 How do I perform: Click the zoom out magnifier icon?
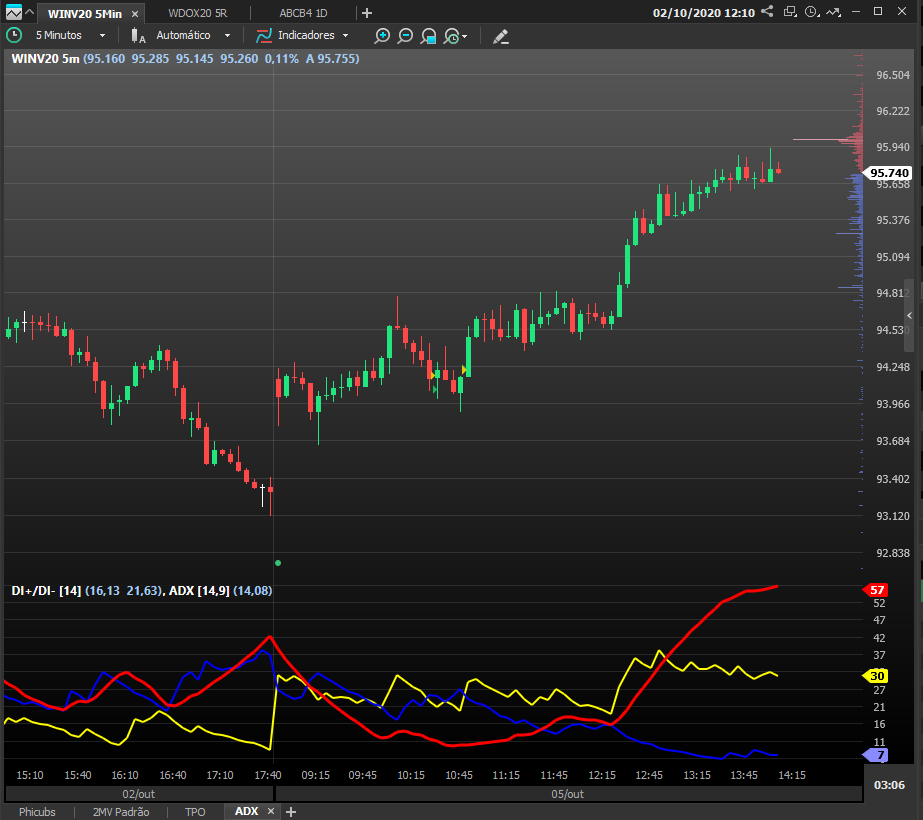405,36
